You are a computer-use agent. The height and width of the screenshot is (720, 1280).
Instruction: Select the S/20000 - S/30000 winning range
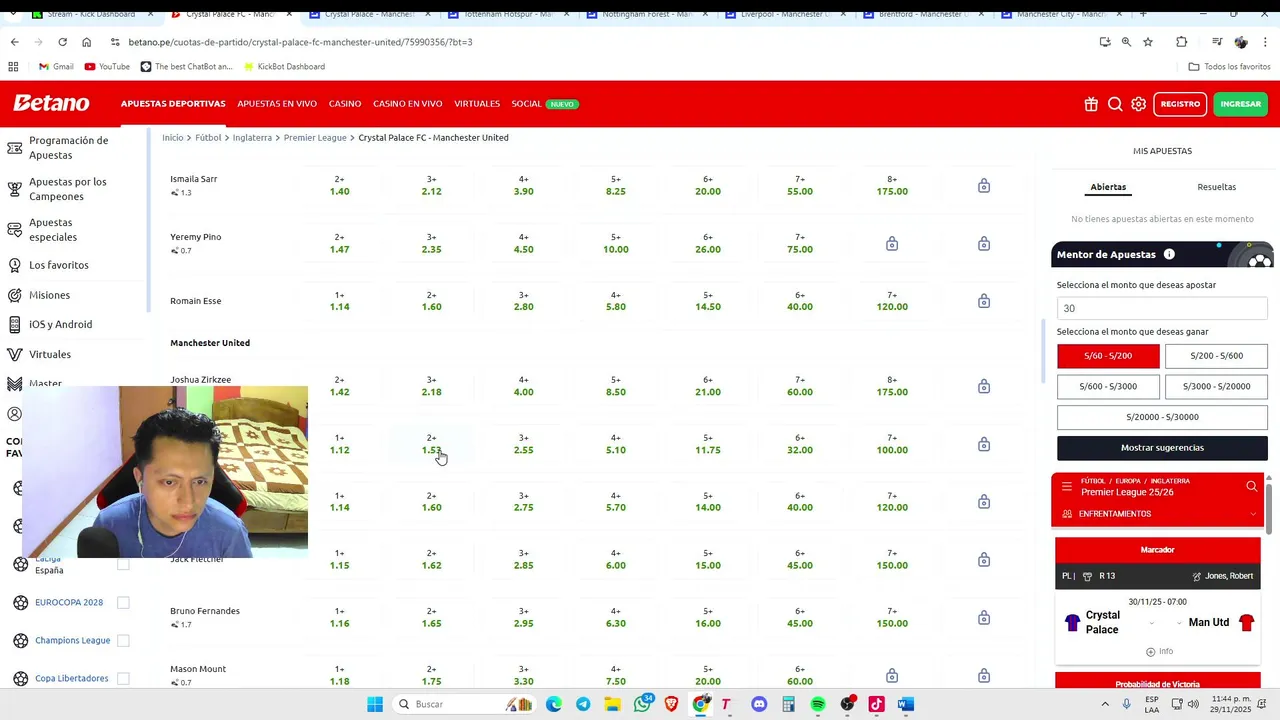[x=1162, y=417]
